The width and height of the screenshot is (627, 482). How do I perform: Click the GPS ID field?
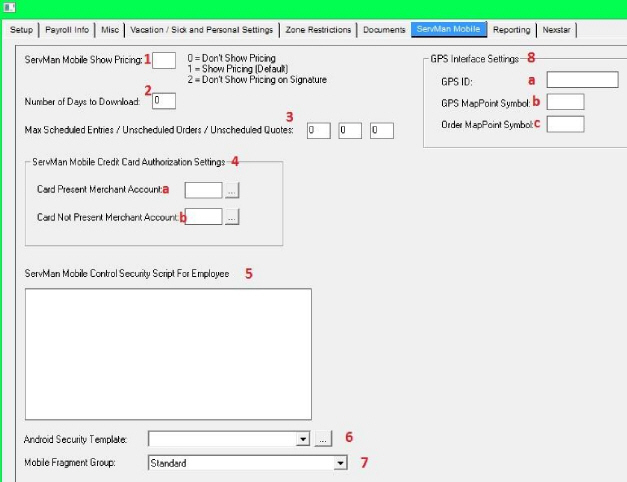point(582,80)
